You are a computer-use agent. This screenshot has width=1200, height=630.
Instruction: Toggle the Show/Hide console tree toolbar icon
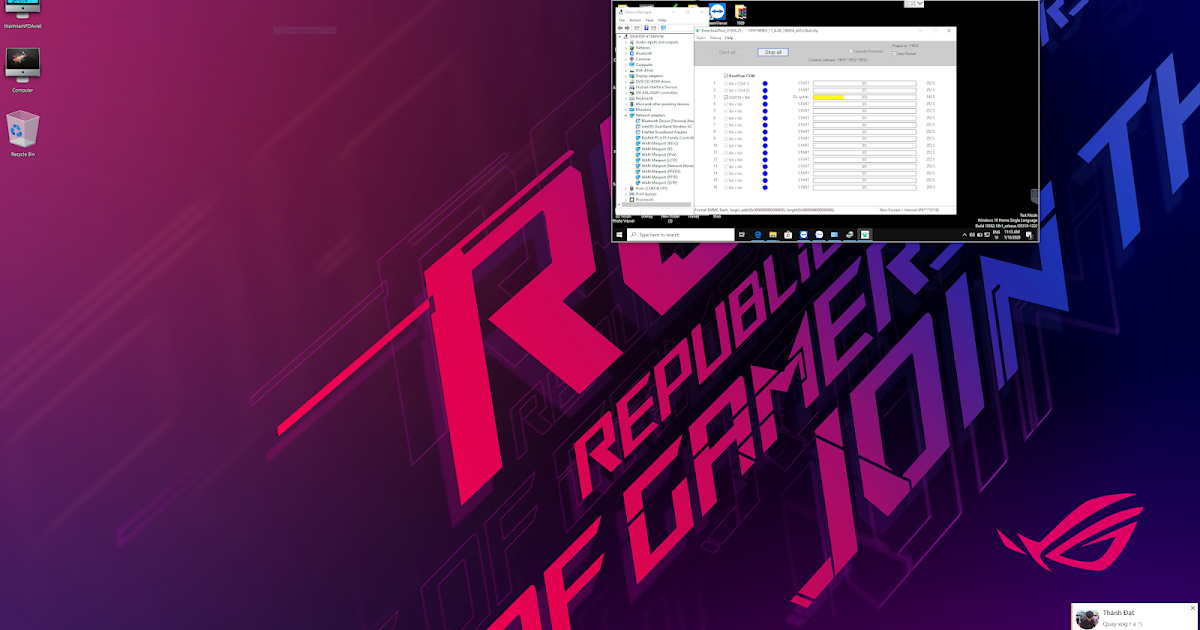tap(636, 28)
